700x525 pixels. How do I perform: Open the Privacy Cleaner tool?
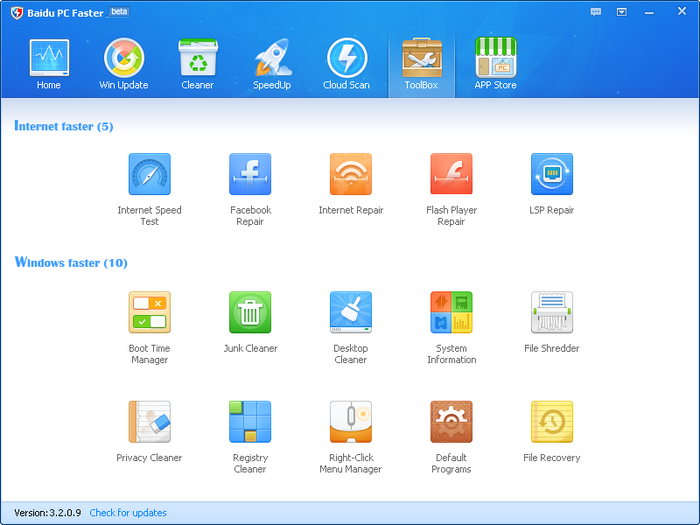pos(150,422)
